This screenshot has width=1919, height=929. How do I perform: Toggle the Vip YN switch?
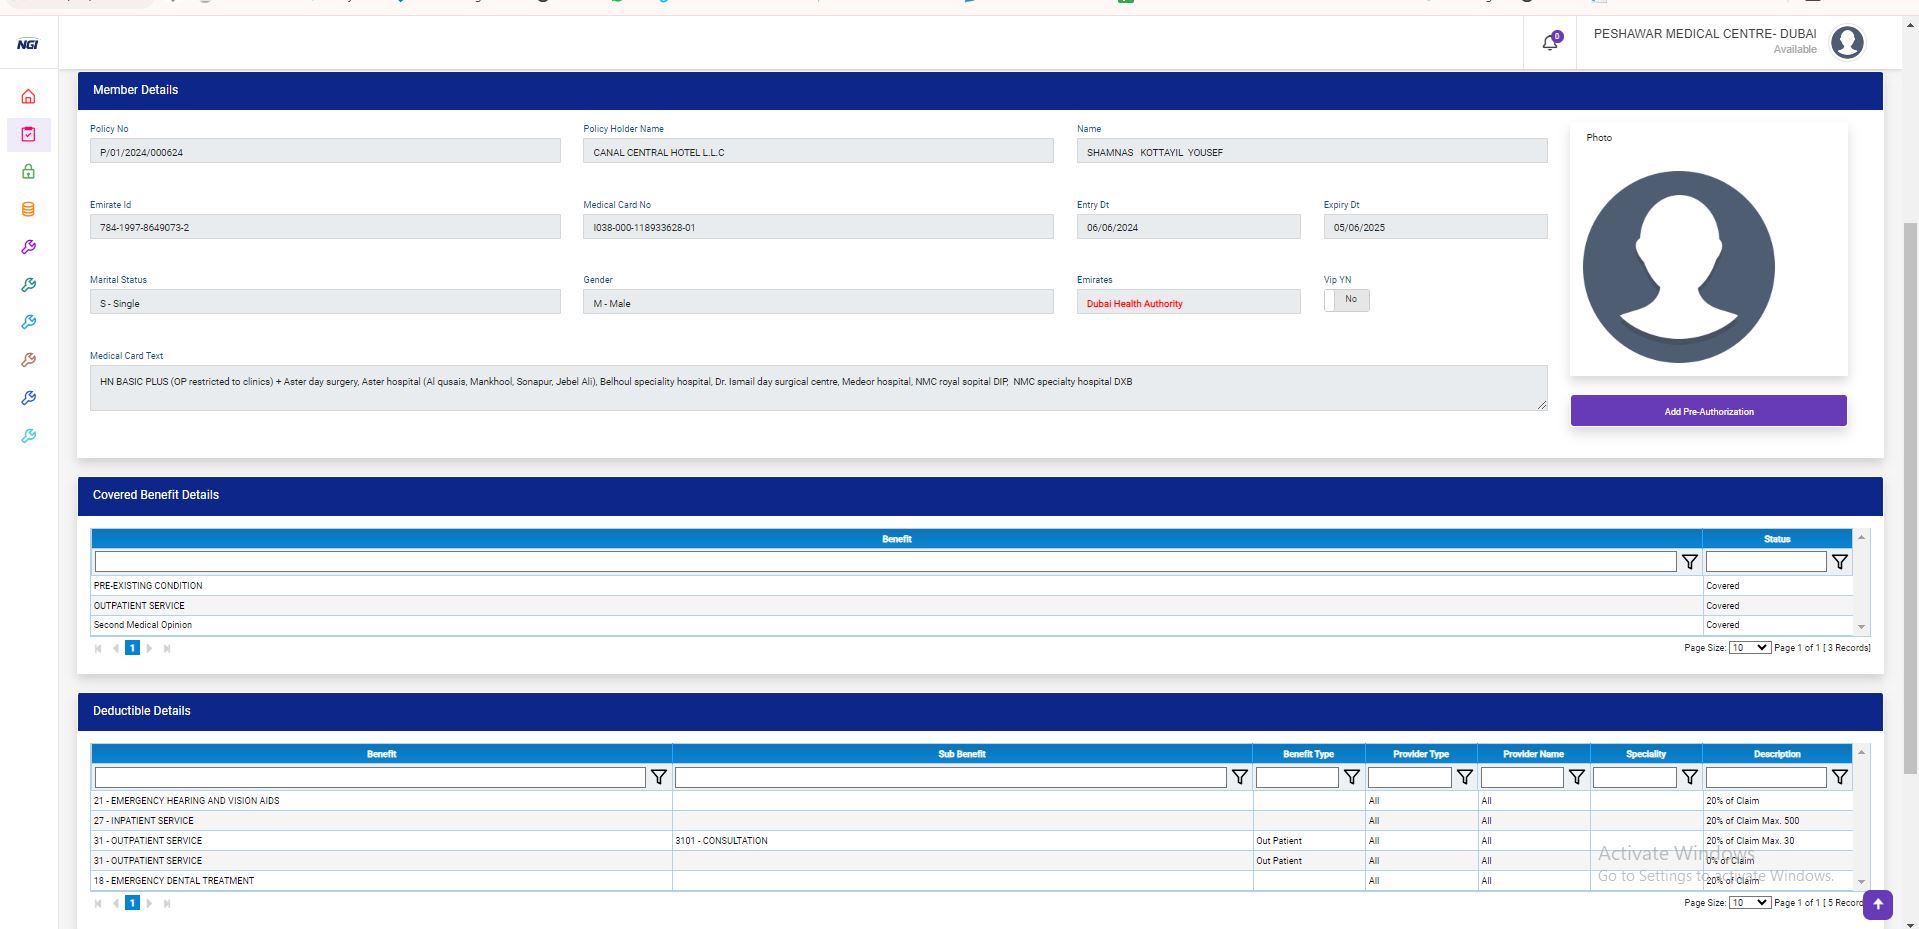pos(1346,300)
